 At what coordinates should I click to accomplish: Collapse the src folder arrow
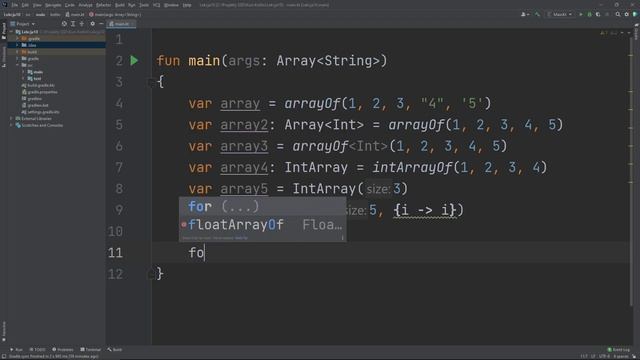tap(18, 65)
